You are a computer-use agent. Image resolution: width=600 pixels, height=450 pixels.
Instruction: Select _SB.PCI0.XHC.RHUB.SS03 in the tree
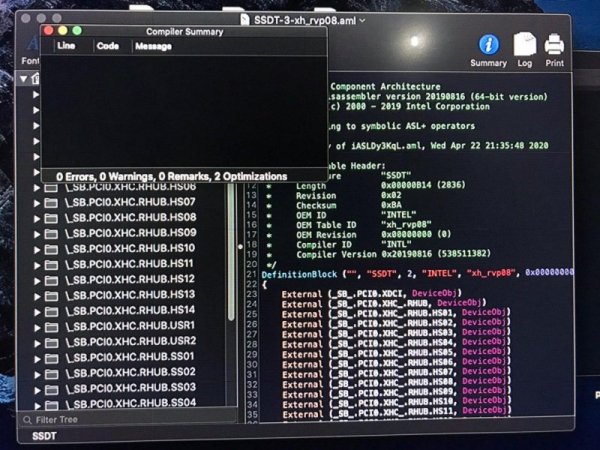coord(130,388)
